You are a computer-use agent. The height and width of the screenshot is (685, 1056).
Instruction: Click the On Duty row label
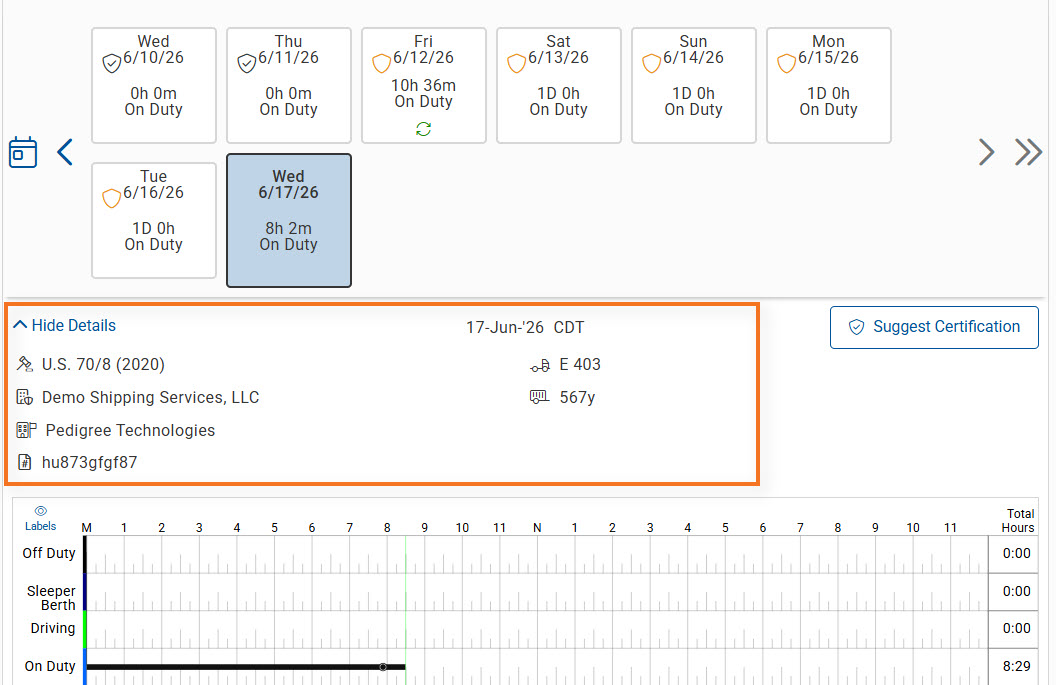50,666
